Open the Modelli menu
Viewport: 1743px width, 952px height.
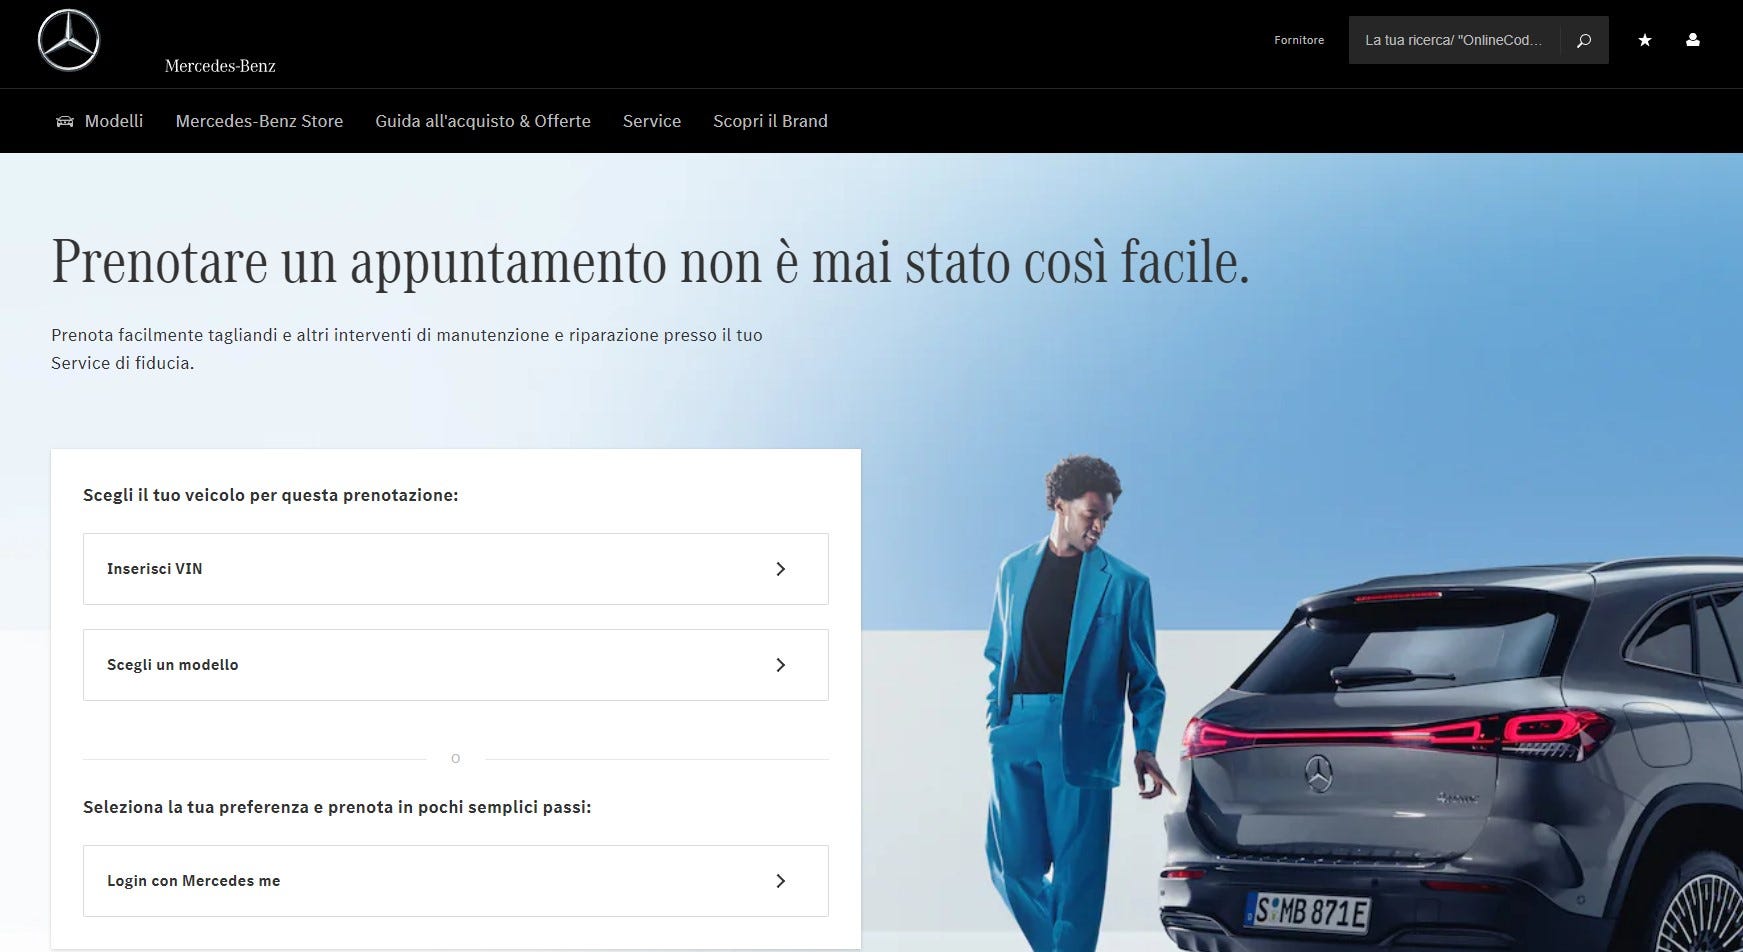[x=114, y=121]
